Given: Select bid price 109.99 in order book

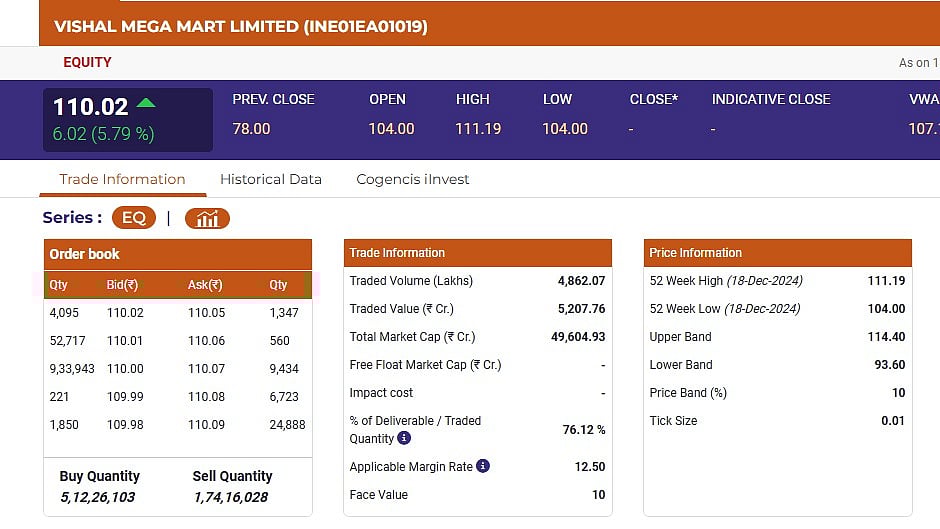Looking at the screenshot, I should pos(125,396).
